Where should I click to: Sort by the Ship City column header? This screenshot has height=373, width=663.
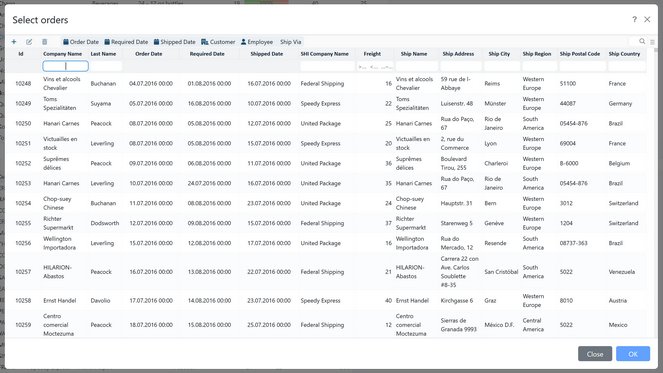[x=499, y=54]
